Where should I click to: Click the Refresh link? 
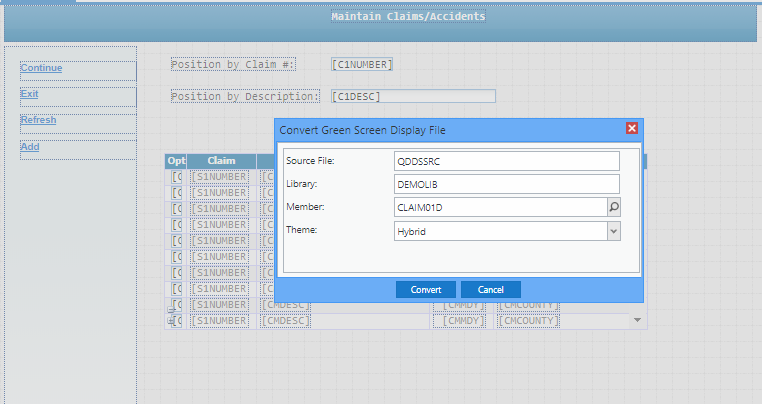coord(38,120)
